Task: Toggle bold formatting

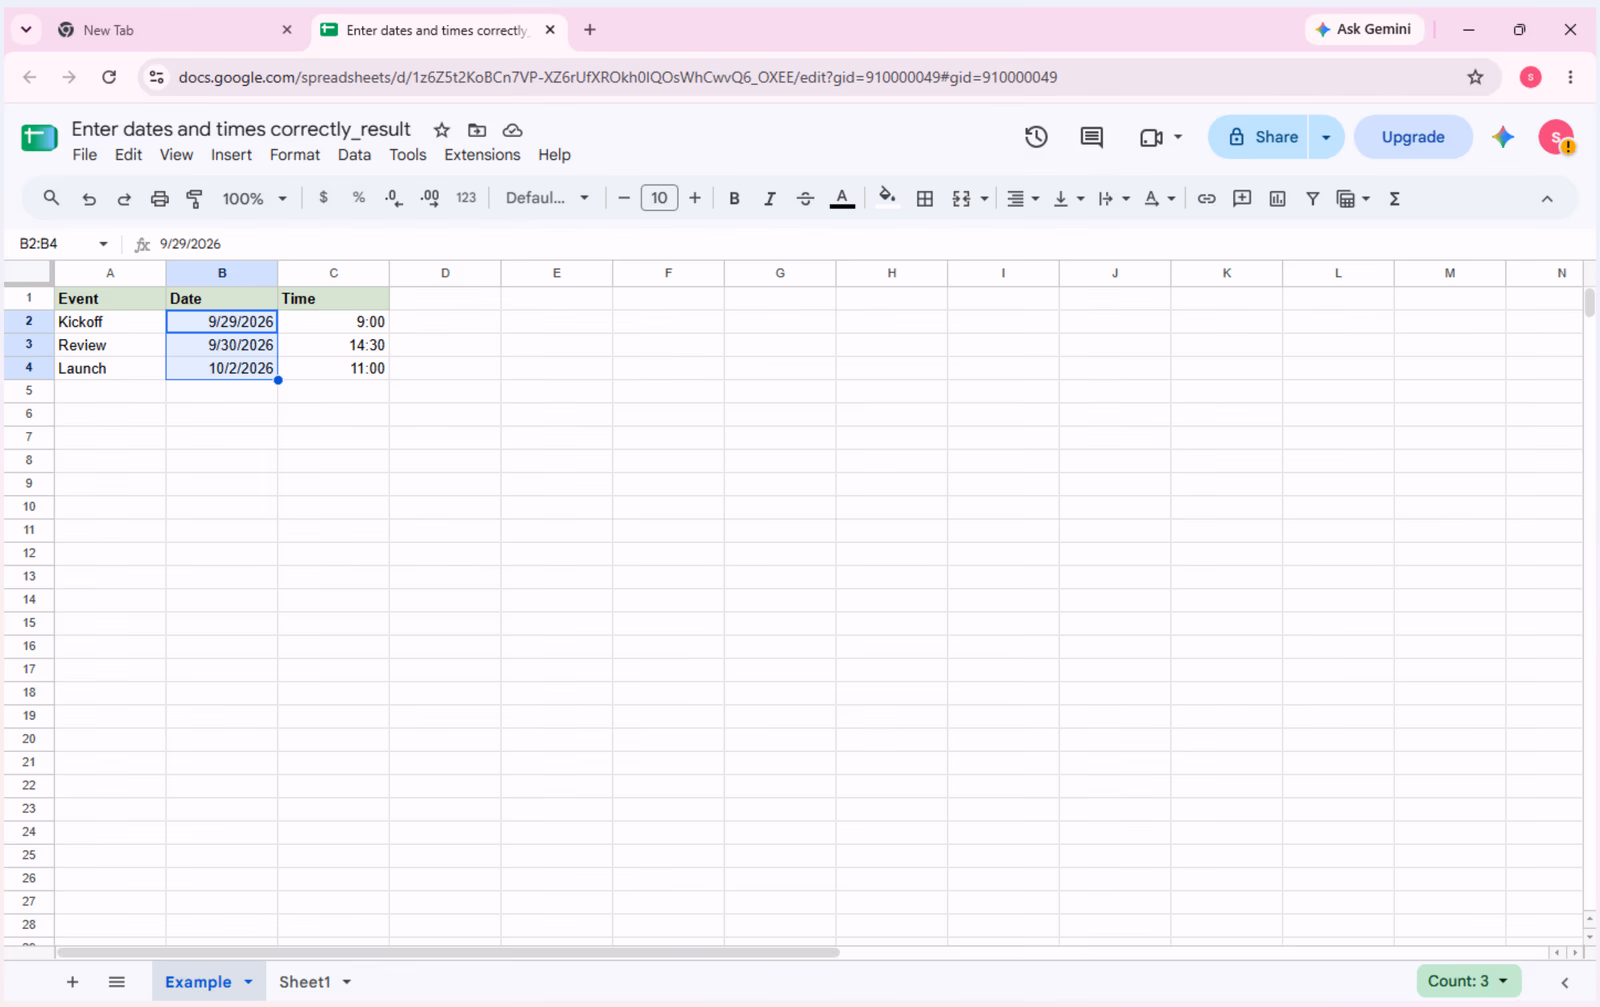Action: 734,199
